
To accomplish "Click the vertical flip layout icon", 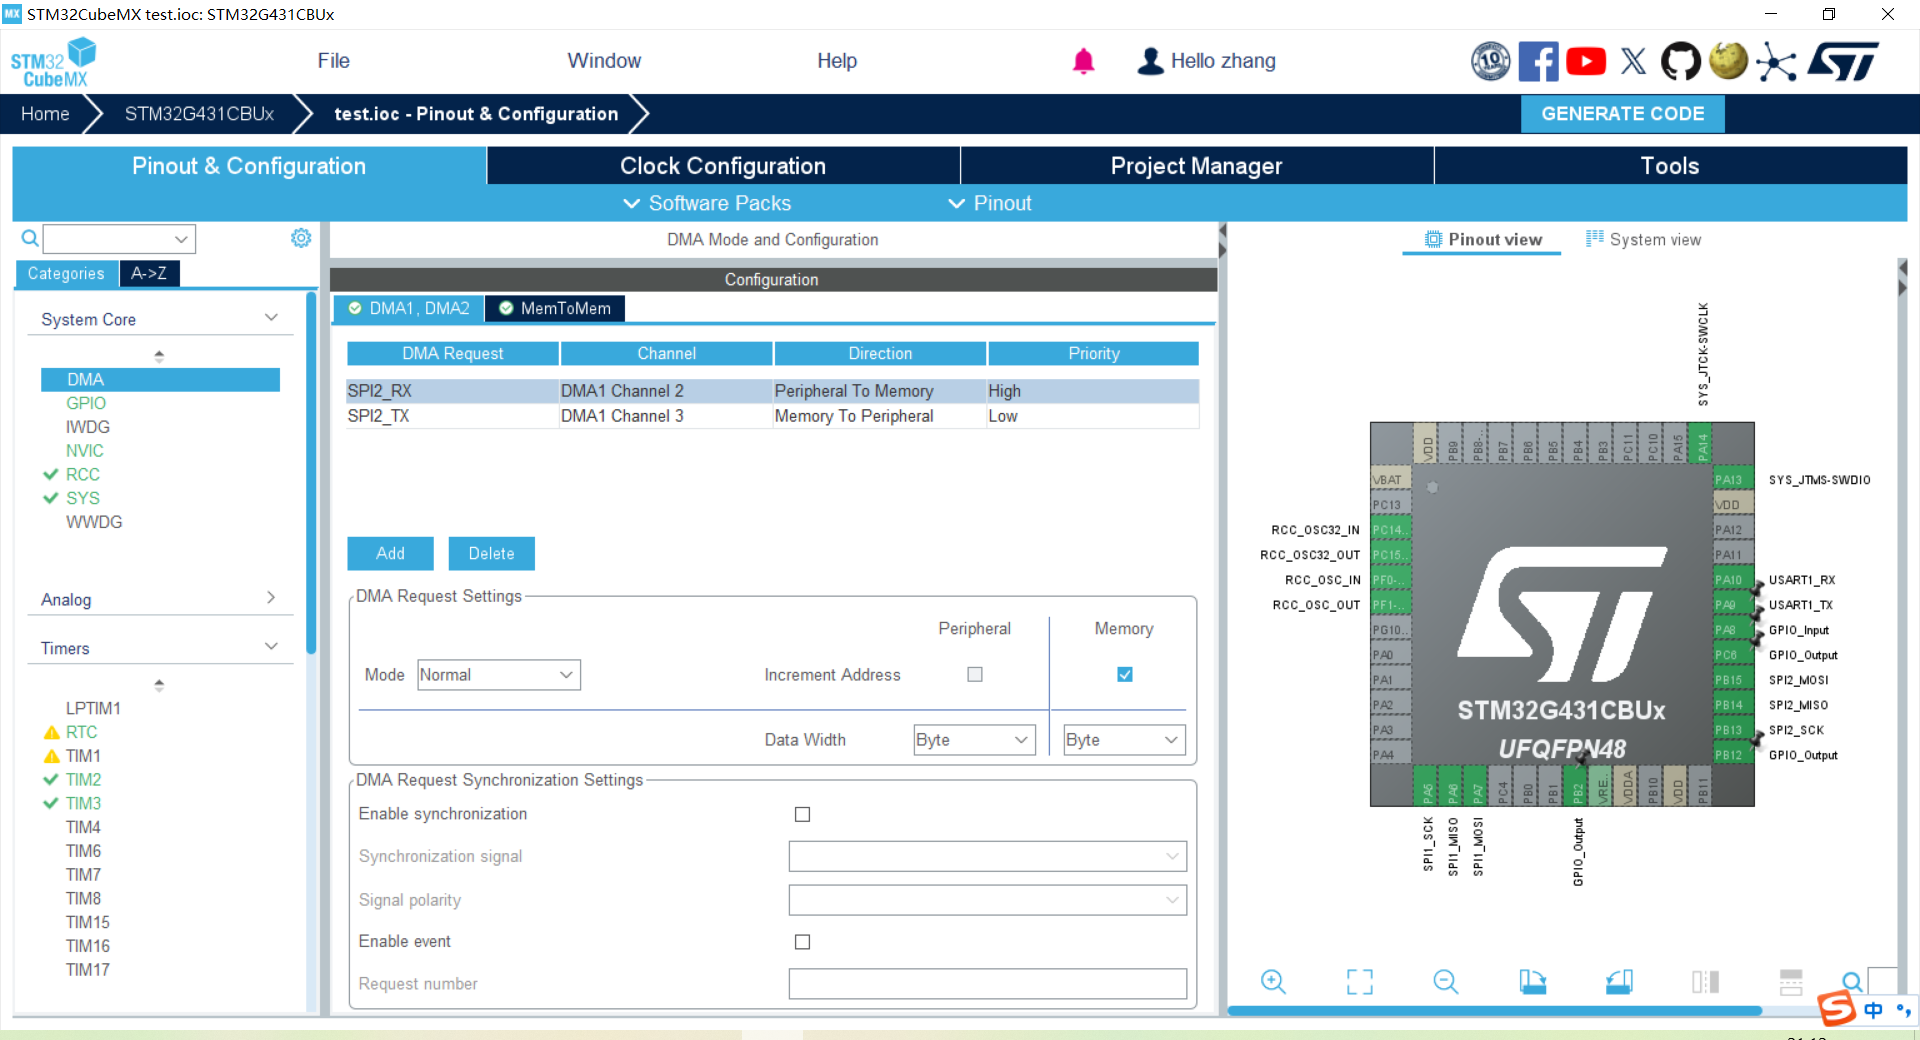I will click(x=1705, y=981).
